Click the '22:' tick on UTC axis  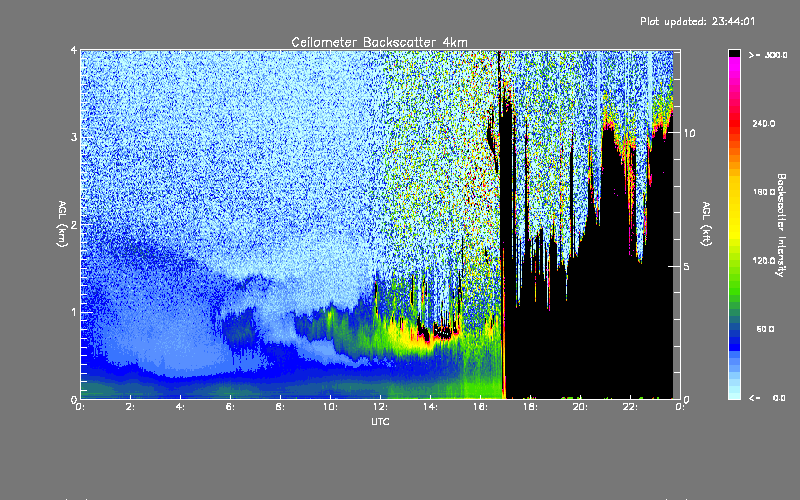[630, 407]
